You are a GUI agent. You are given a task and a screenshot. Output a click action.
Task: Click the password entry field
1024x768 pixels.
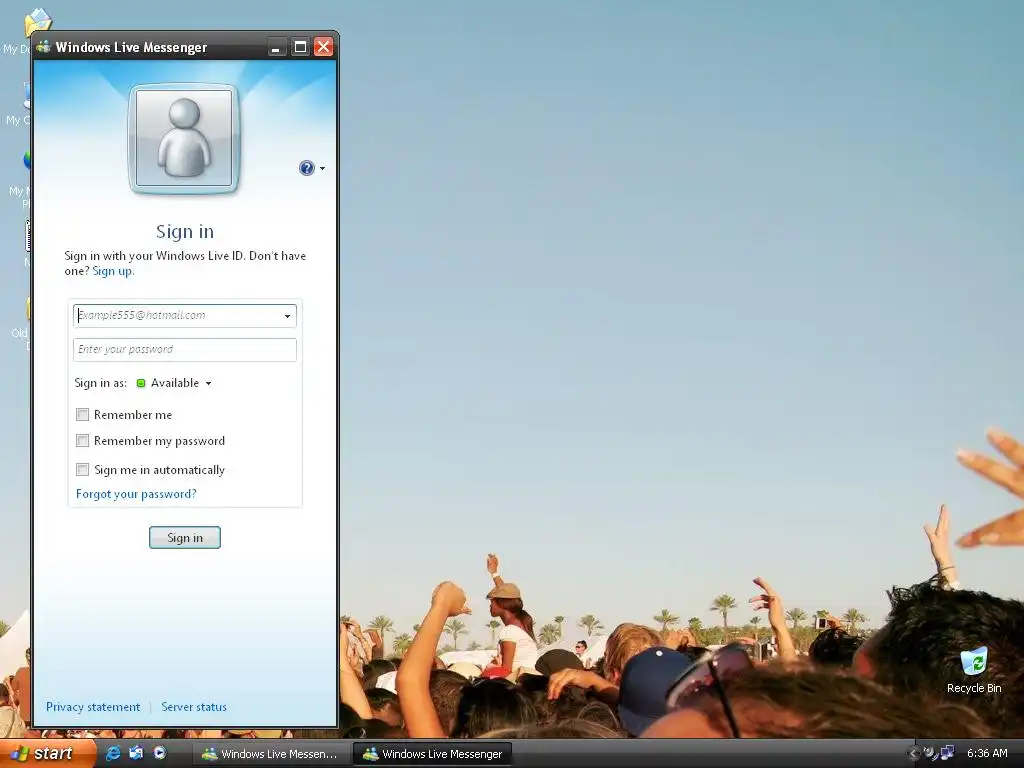(185, 349)
